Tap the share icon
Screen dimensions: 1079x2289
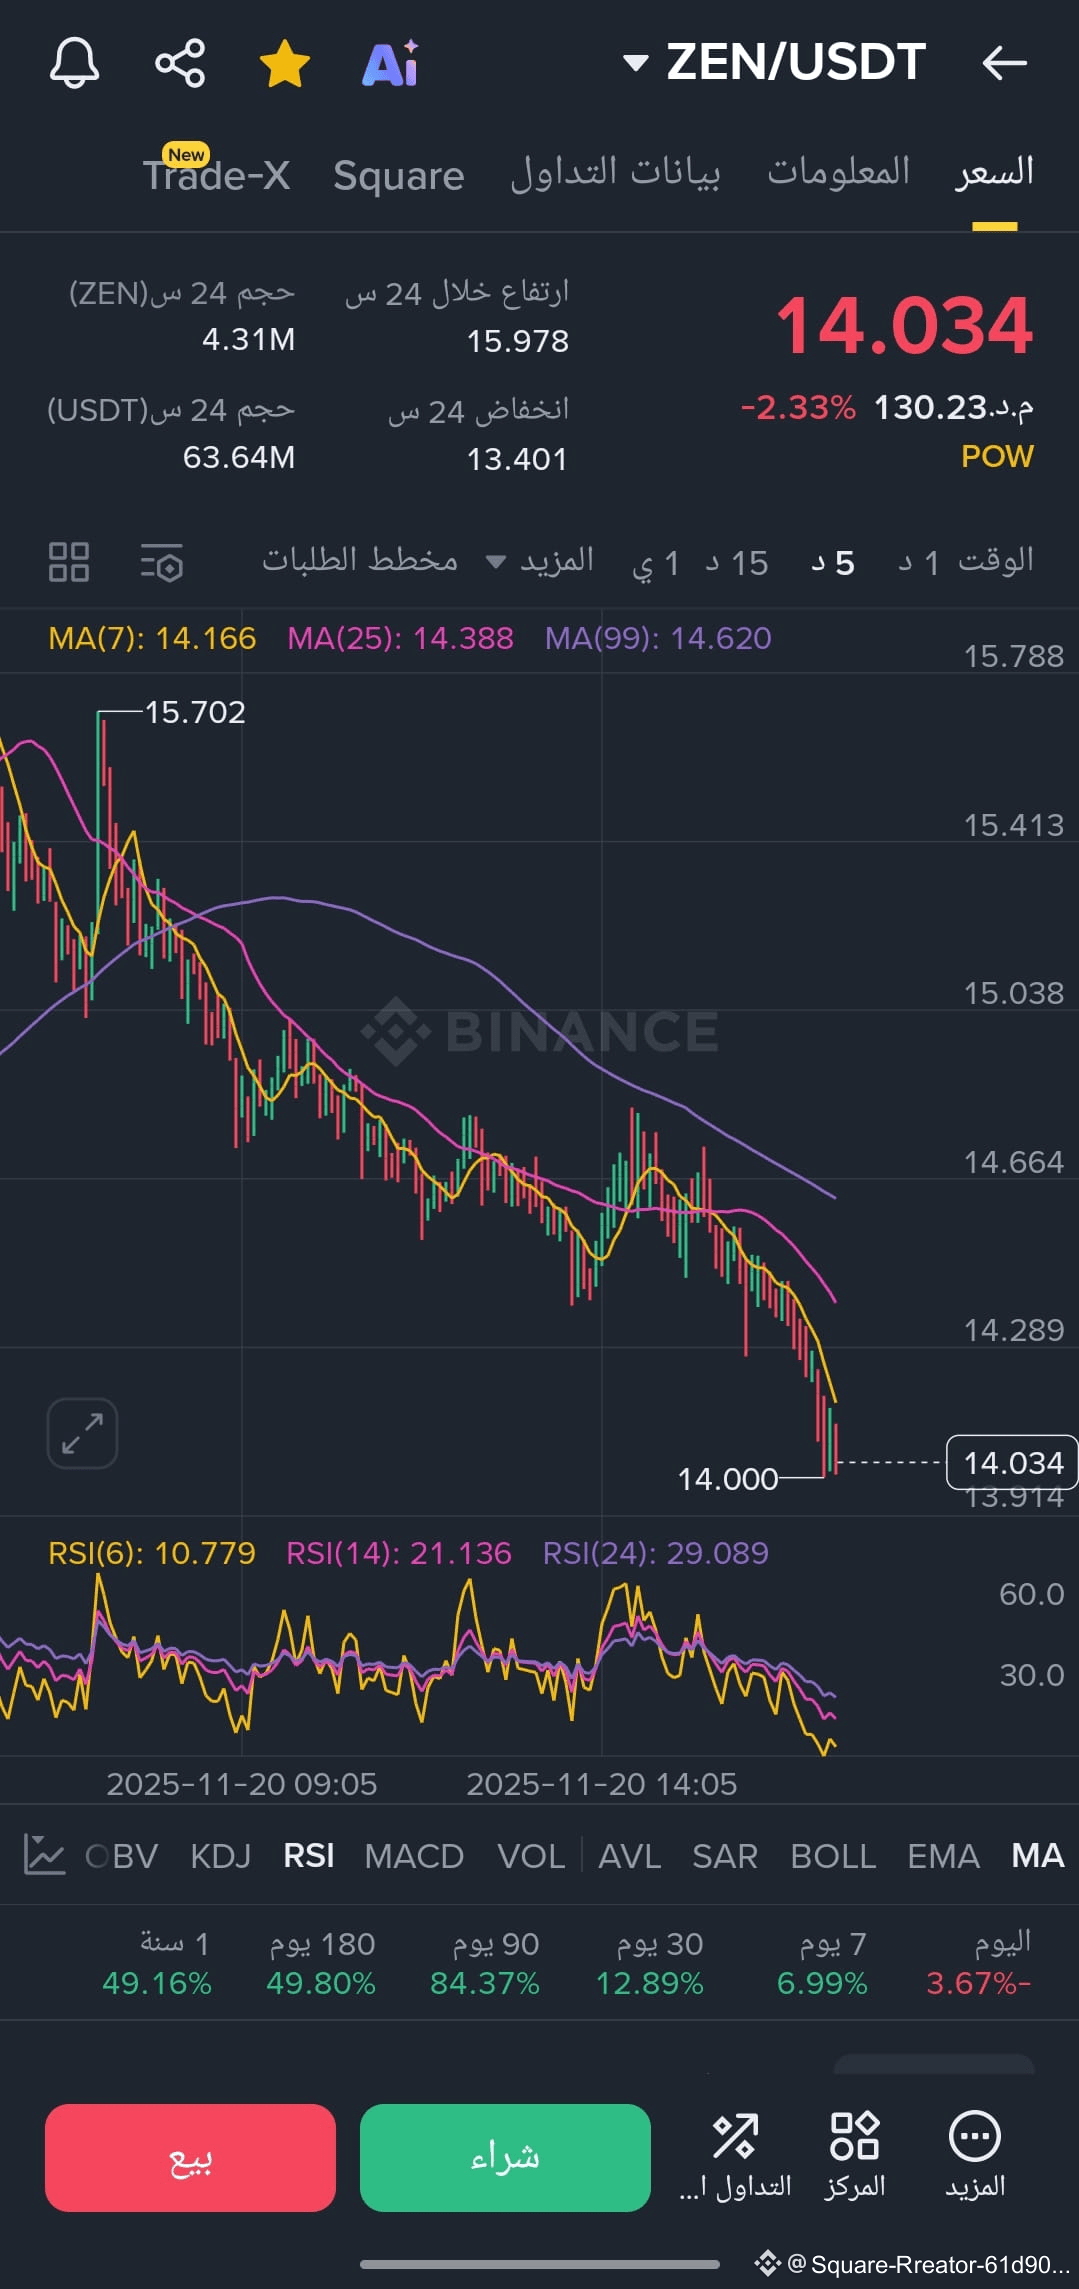[180, 63]
